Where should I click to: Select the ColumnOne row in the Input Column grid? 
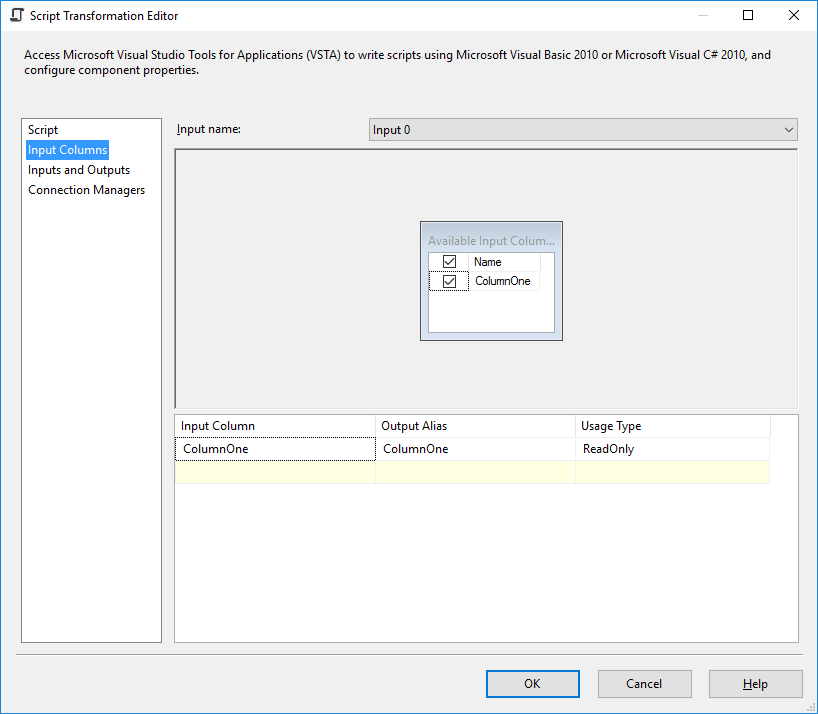275,448
